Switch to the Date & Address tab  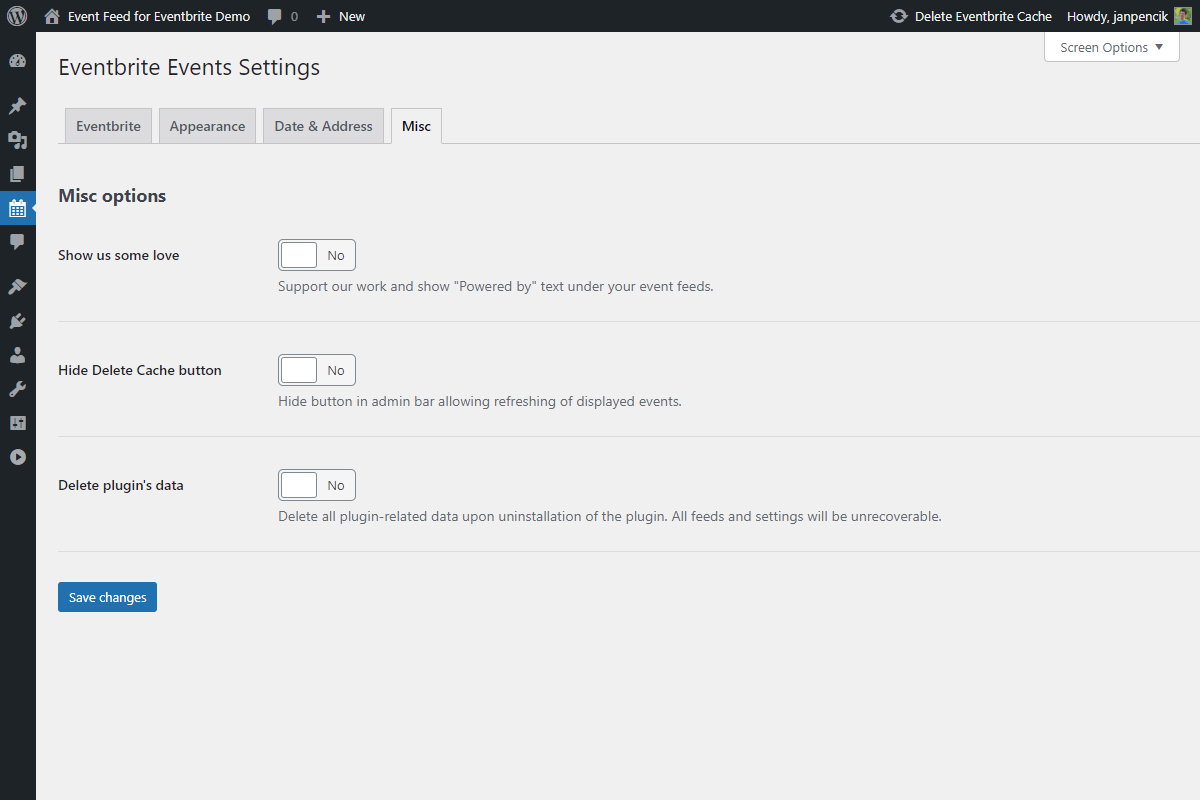pyautogui.click(x=323, y=126)
